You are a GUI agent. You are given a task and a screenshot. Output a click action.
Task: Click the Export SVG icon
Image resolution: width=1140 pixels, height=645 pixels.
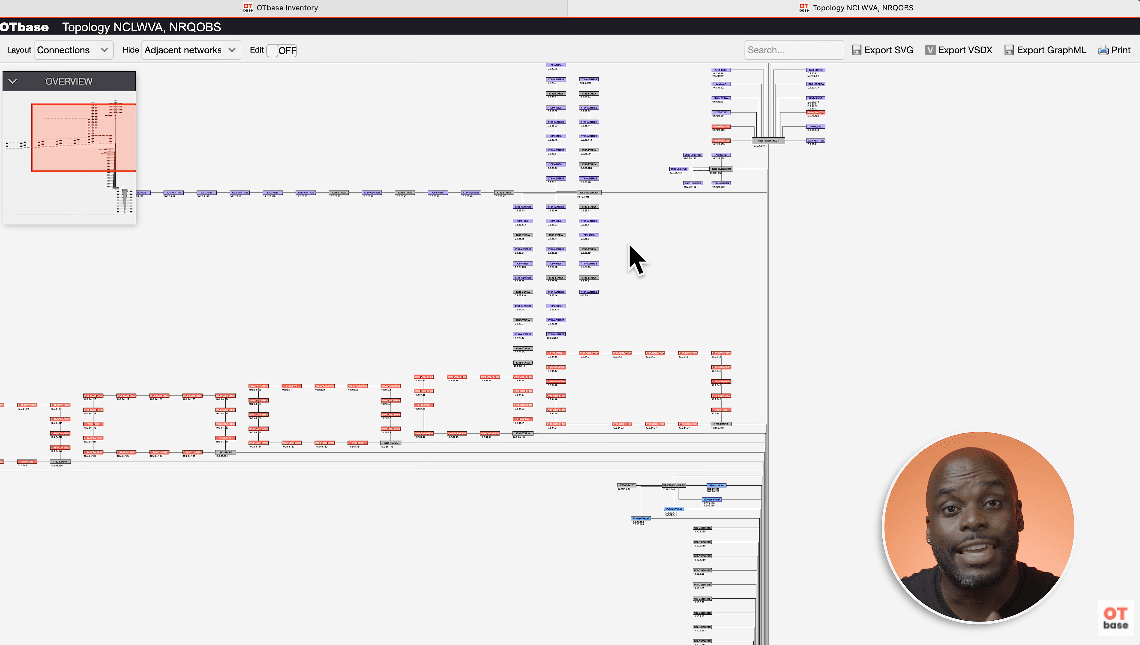pyautogui.click(x=856, y=50)
